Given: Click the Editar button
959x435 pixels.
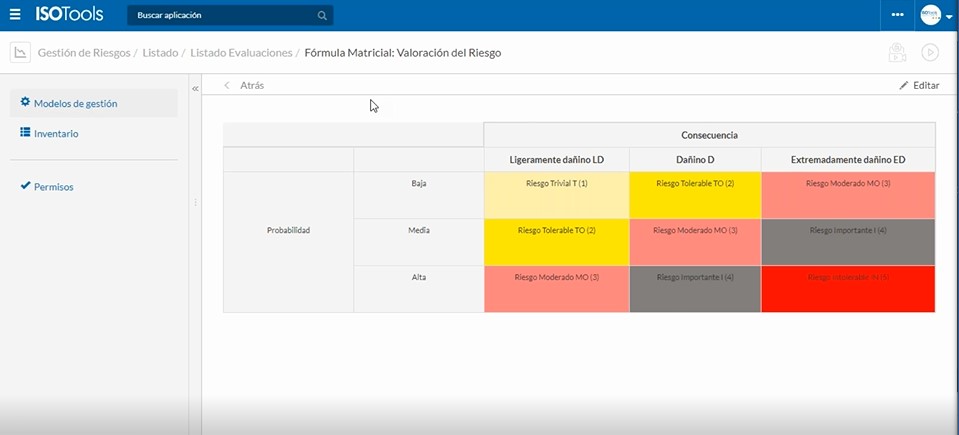Looking at the screenshot, I should [x=919, y=86].
